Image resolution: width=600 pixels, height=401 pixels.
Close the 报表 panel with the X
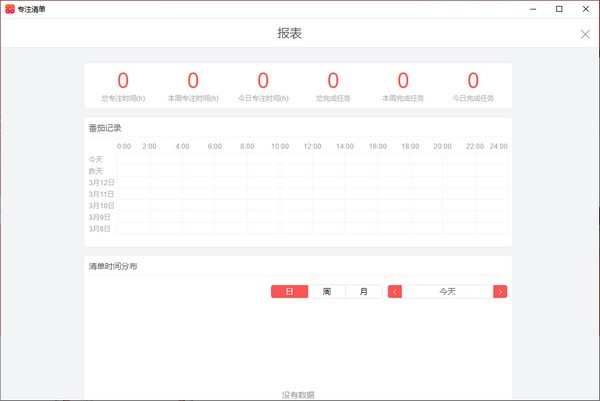coord(585,34)
